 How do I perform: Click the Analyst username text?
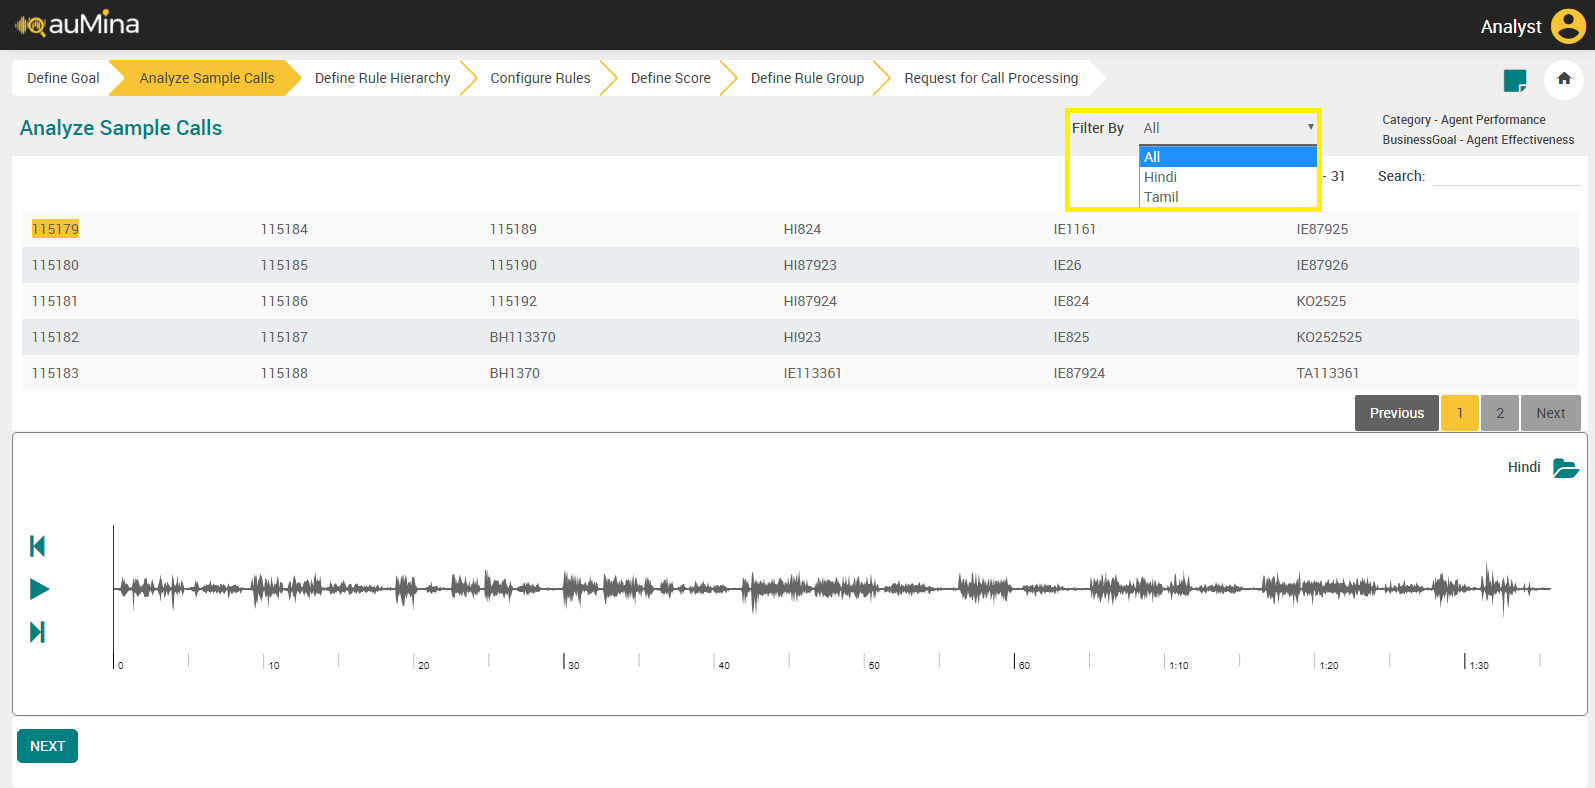click(1511, 27)
